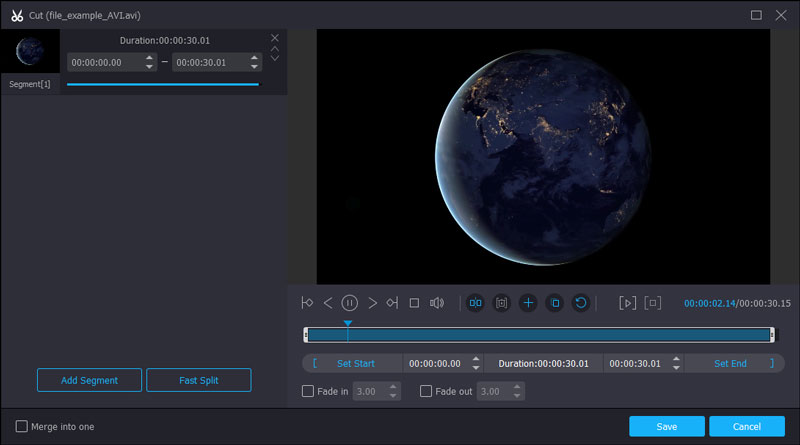Screen dimensions: 800x445
Task: Increase segment end time in left panel
Action: coord(255,58)
